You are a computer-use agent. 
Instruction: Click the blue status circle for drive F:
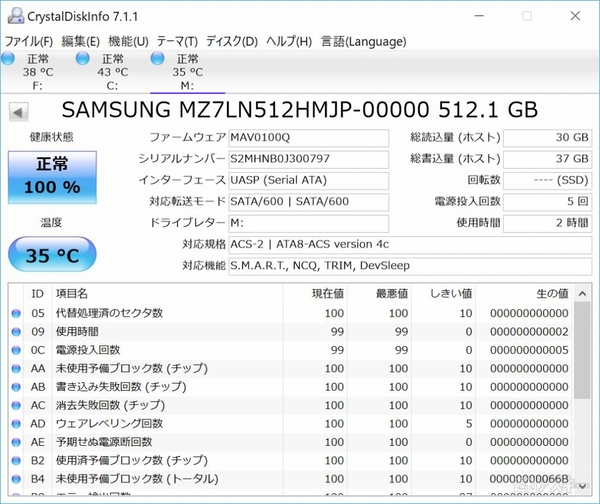click(x=8, y=59)
